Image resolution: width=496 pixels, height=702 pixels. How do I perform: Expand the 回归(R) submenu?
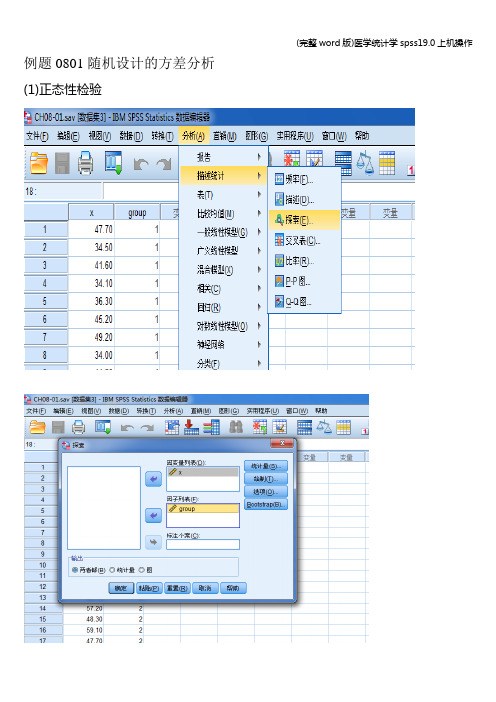(x=223, y=307)
